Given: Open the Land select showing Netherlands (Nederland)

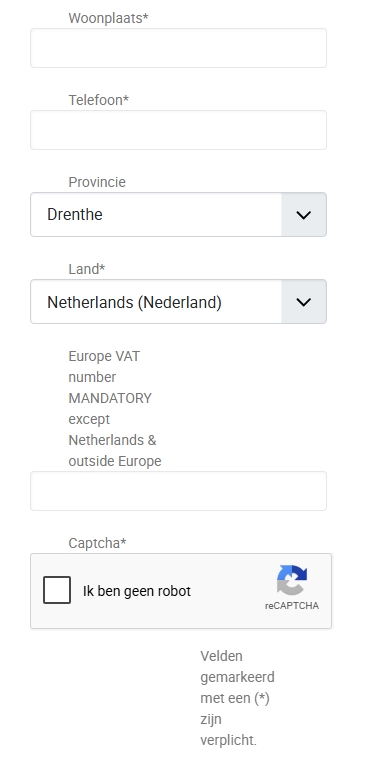Looking at the screenshot, I should (178, 302).
